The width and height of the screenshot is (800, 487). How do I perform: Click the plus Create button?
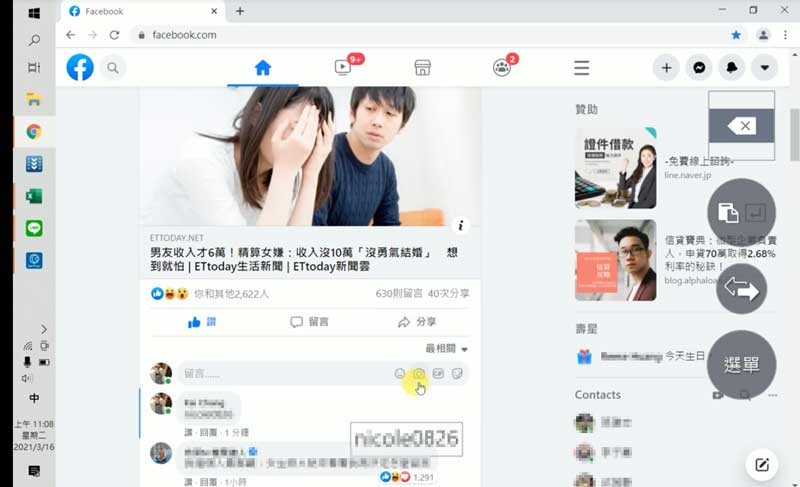(666, 68)
